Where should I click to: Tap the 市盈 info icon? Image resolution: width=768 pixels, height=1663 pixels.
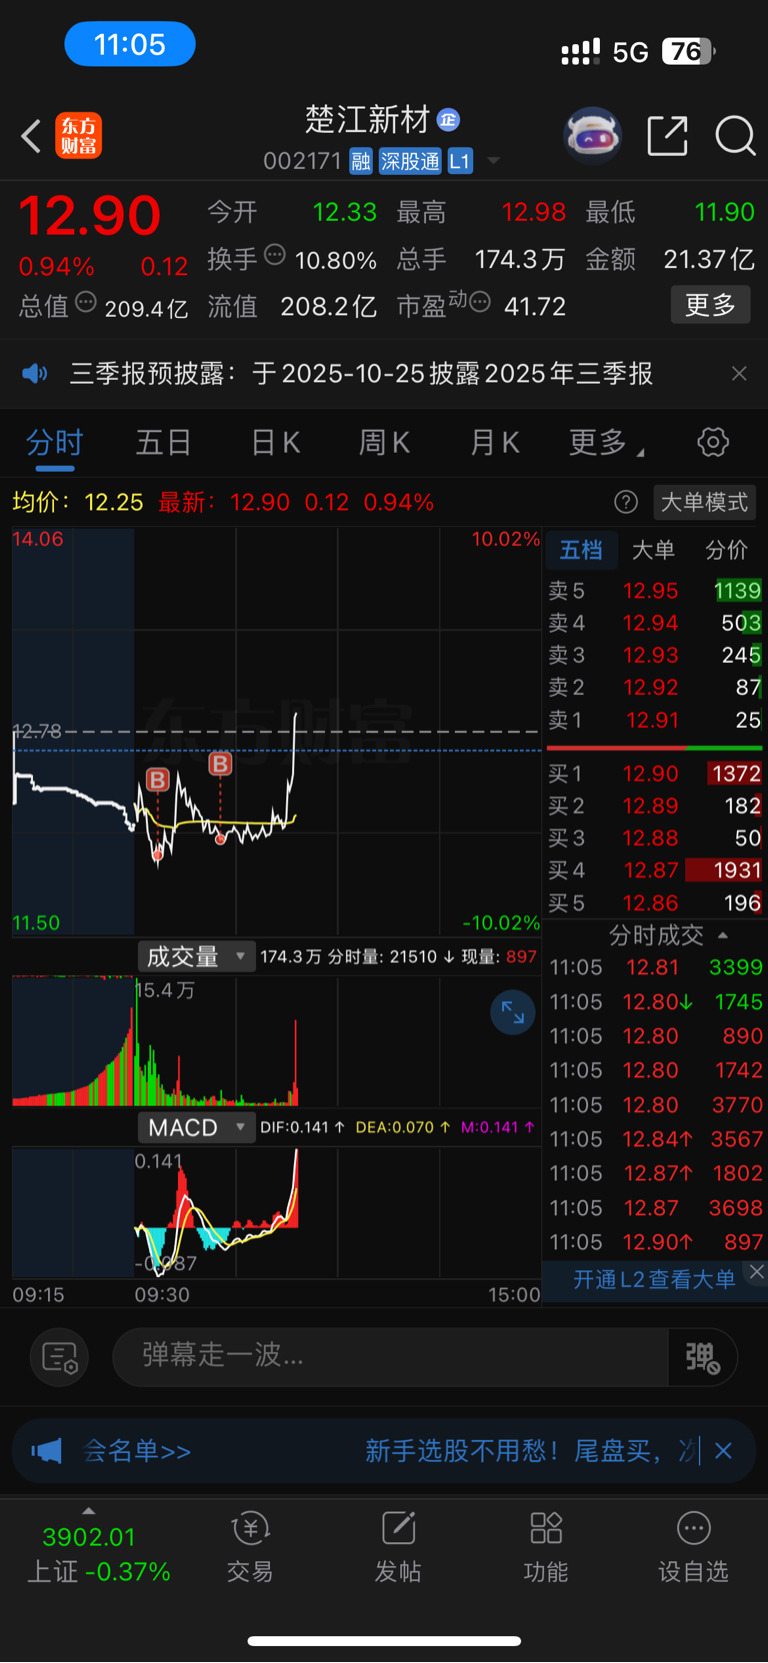click(x=480, y=302)
